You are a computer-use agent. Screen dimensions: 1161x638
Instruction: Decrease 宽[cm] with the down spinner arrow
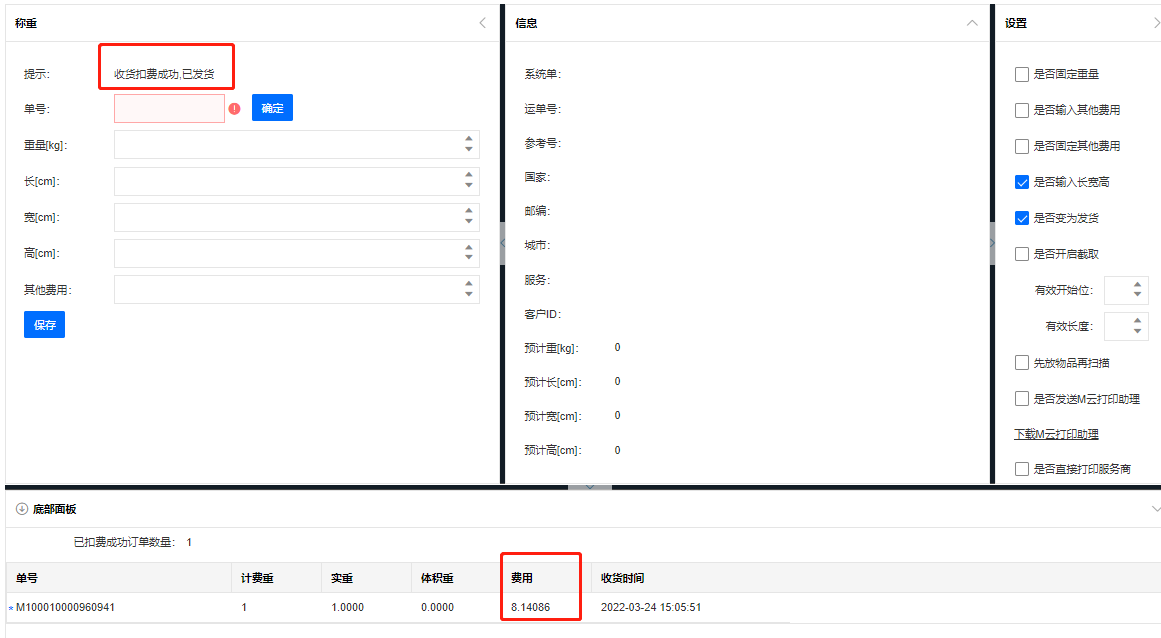pyautogui.click(x=469, y=222)
